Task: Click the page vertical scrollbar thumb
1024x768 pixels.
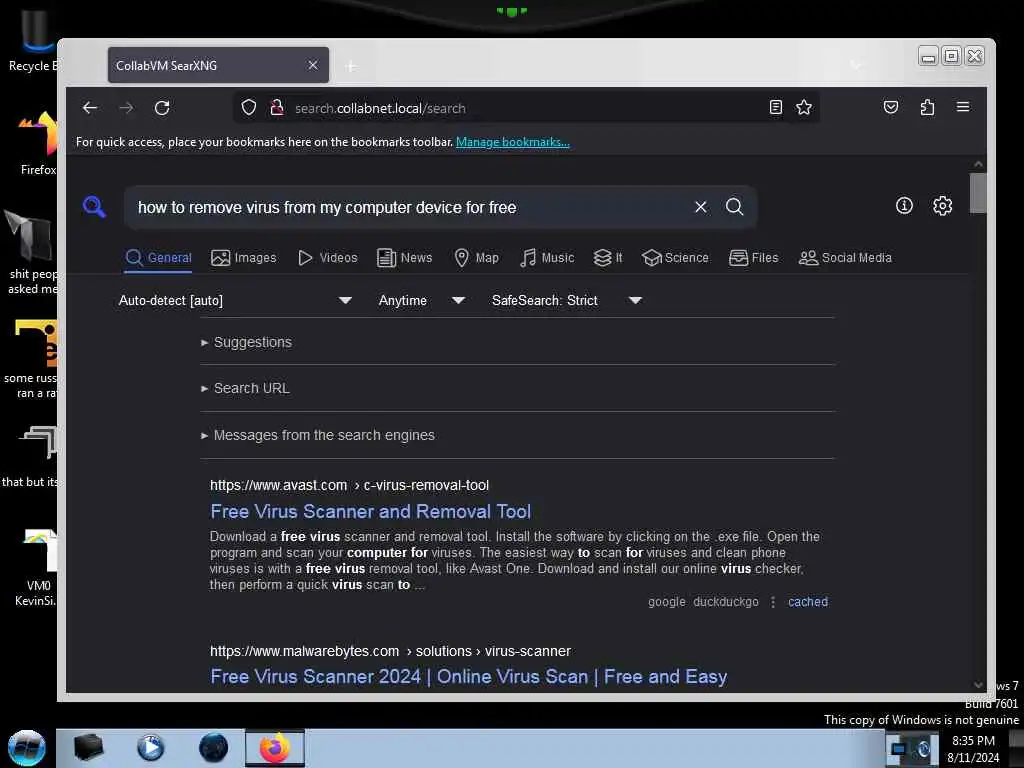Action: (x=978, y=193)
